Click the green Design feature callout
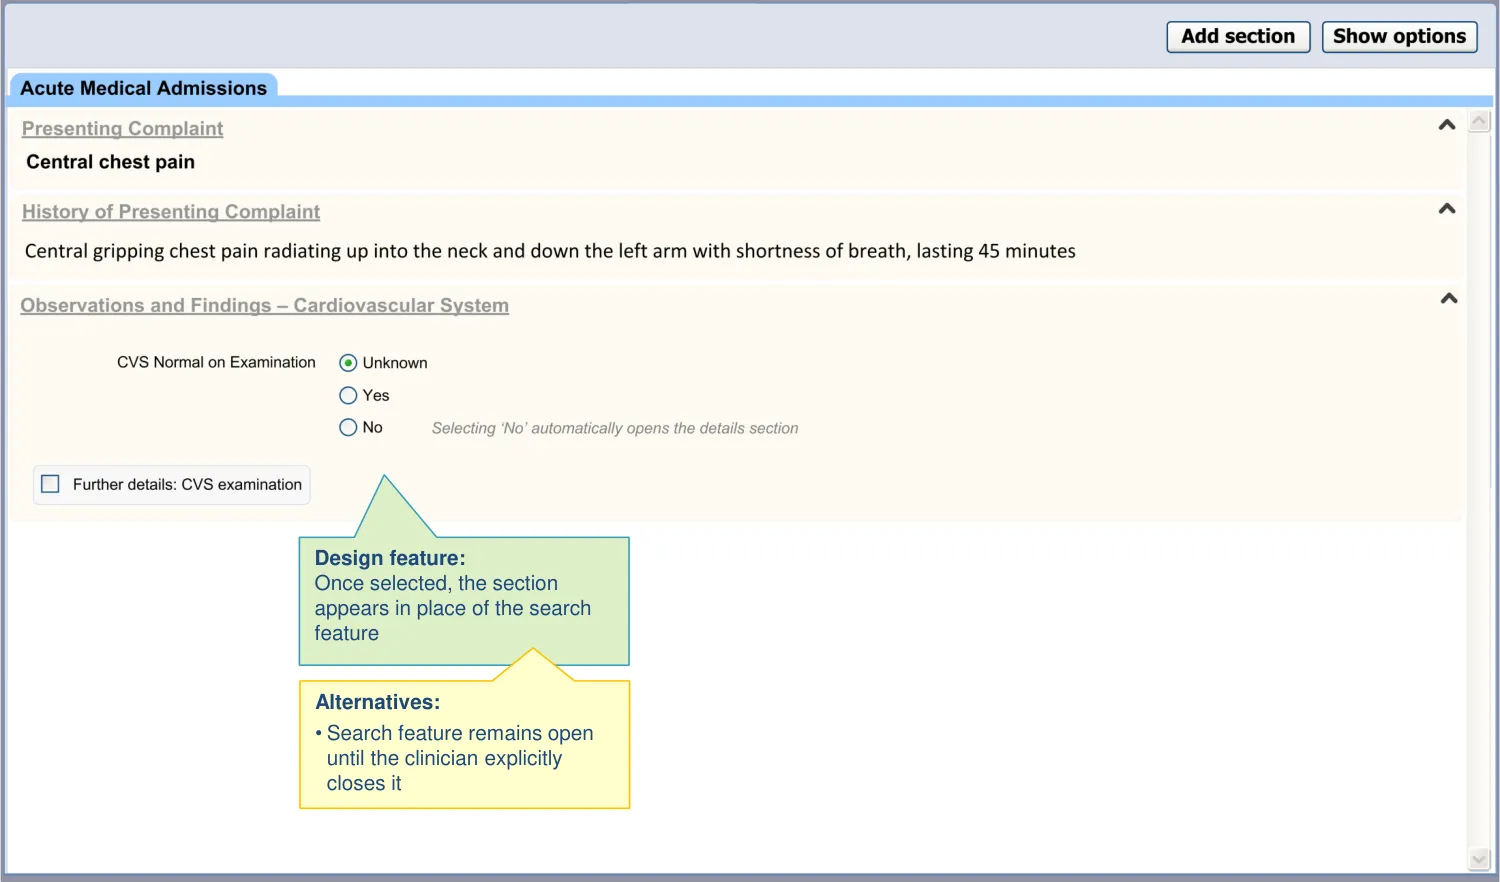This screenshot has width=1500, height=882. tap(463, 600)
